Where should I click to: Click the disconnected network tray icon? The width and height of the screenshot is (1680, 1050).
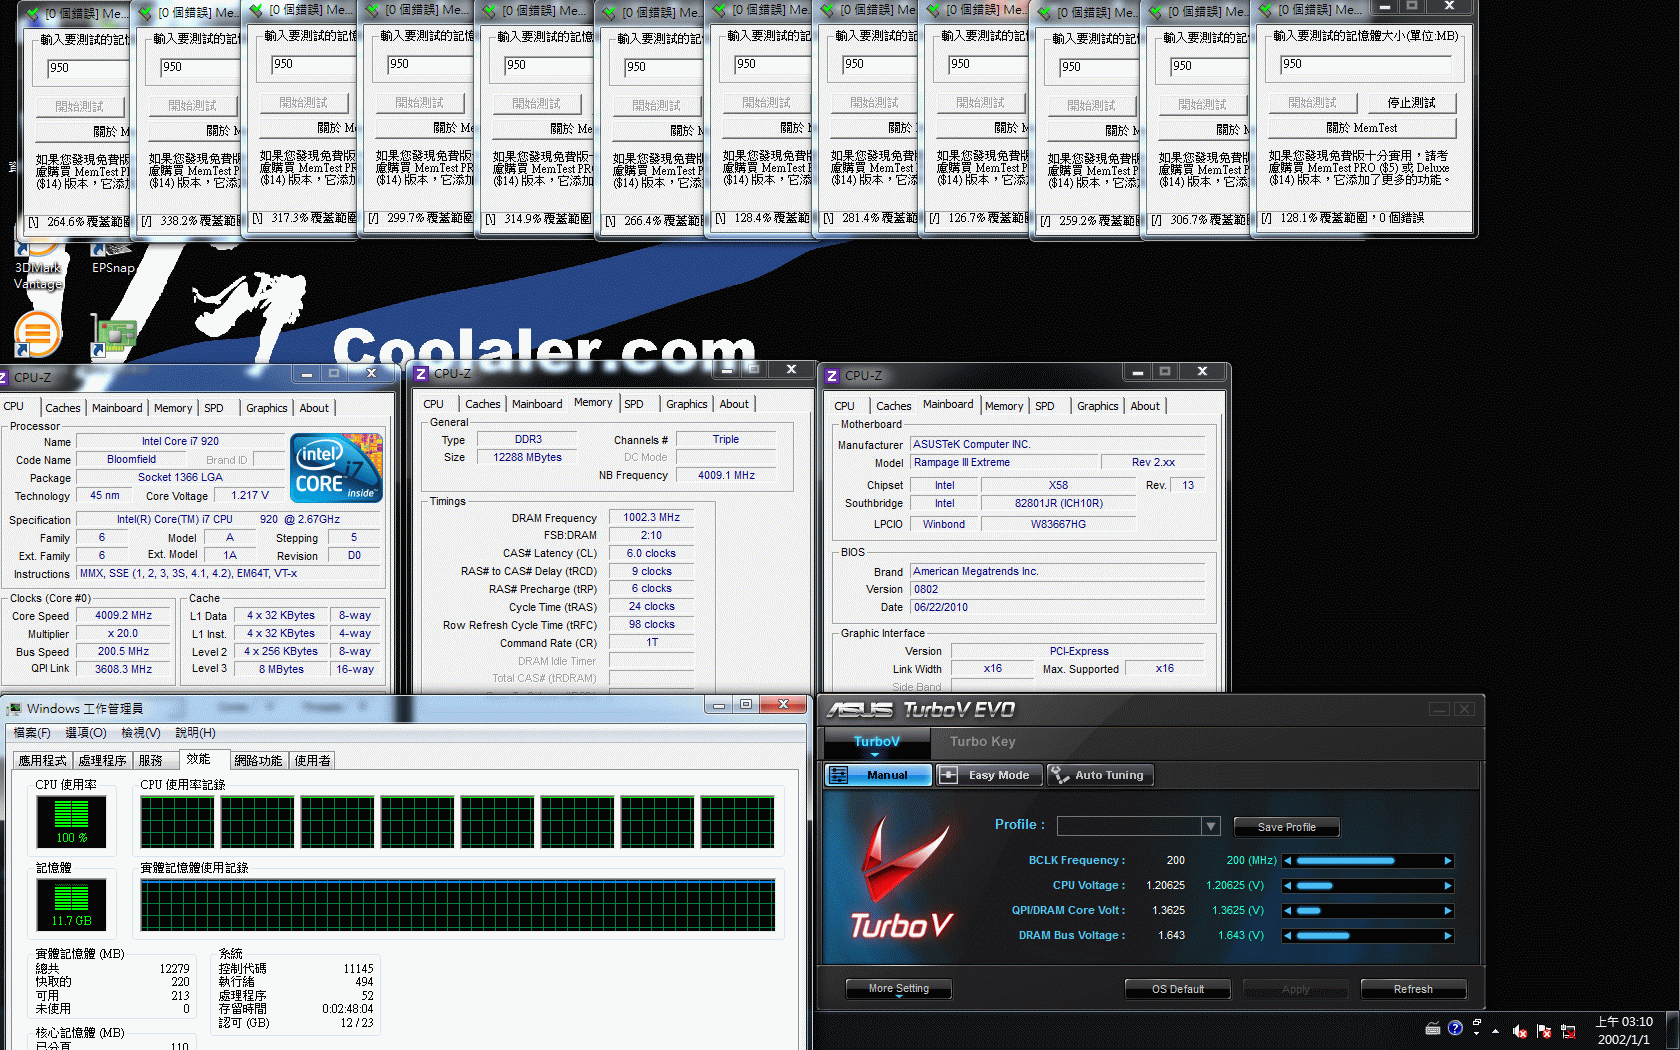tap(1568, 1031)
